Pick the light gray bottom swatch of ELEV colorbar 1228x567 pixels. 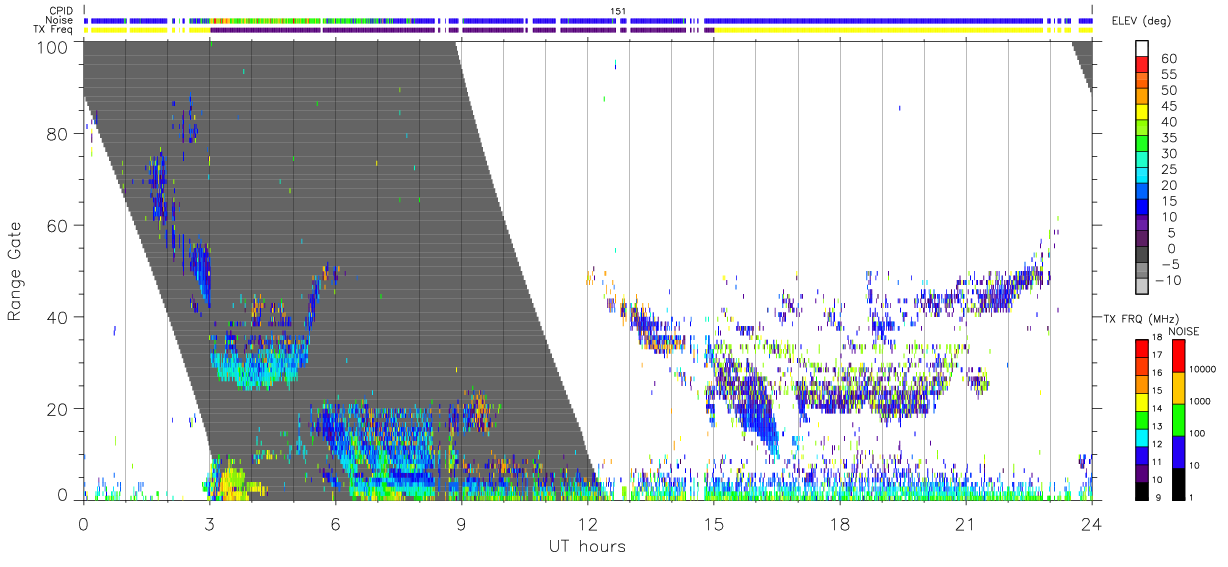tap(1142, 284)
